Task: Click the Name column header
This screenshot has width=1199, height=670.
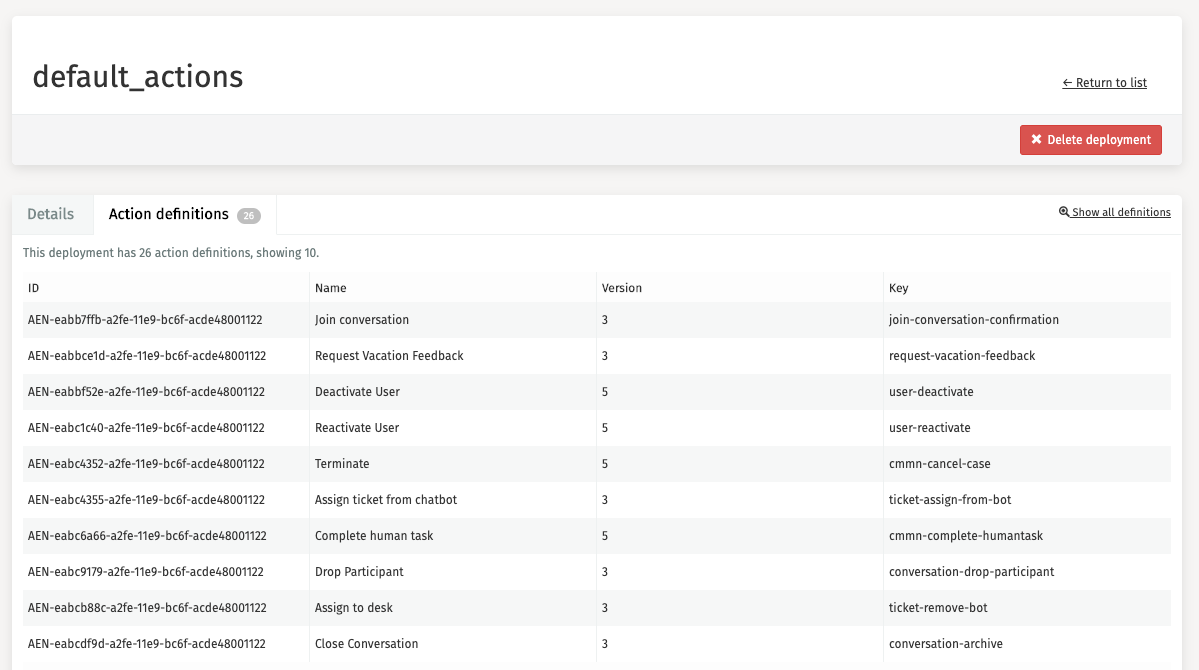Action: coord(330,288)
